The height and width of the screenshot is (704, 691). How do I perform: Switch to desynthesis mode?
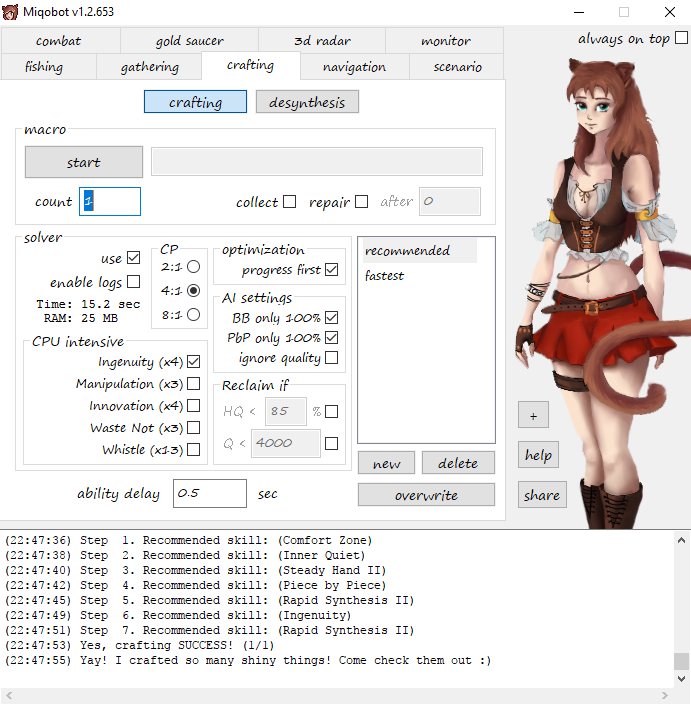point(307,102)
